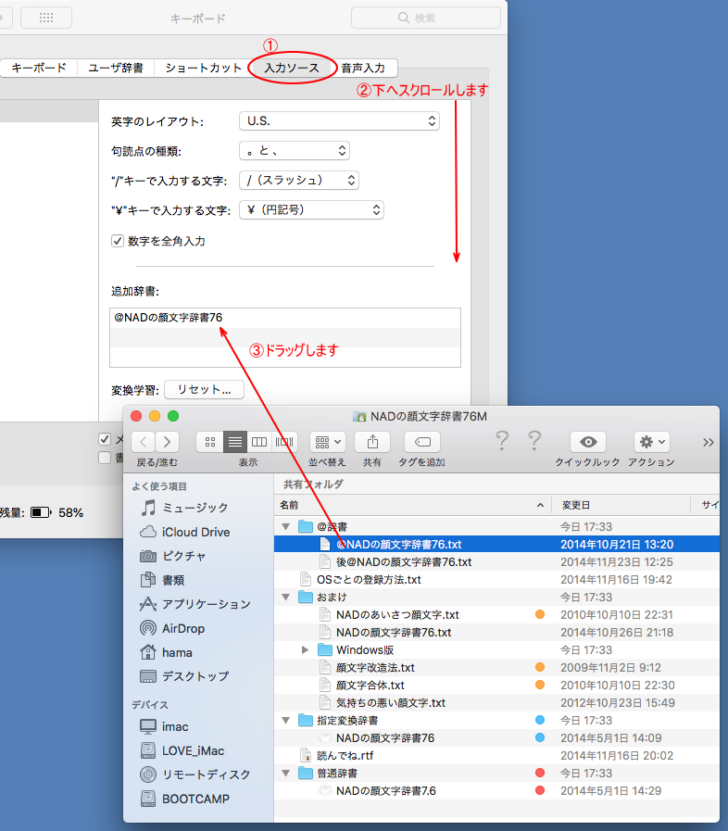728x831 pixels.
Task: Select @NADの顔文字辞書76 in 追加辞書 list
Action: pyautogui.click(x=285, y=318)
